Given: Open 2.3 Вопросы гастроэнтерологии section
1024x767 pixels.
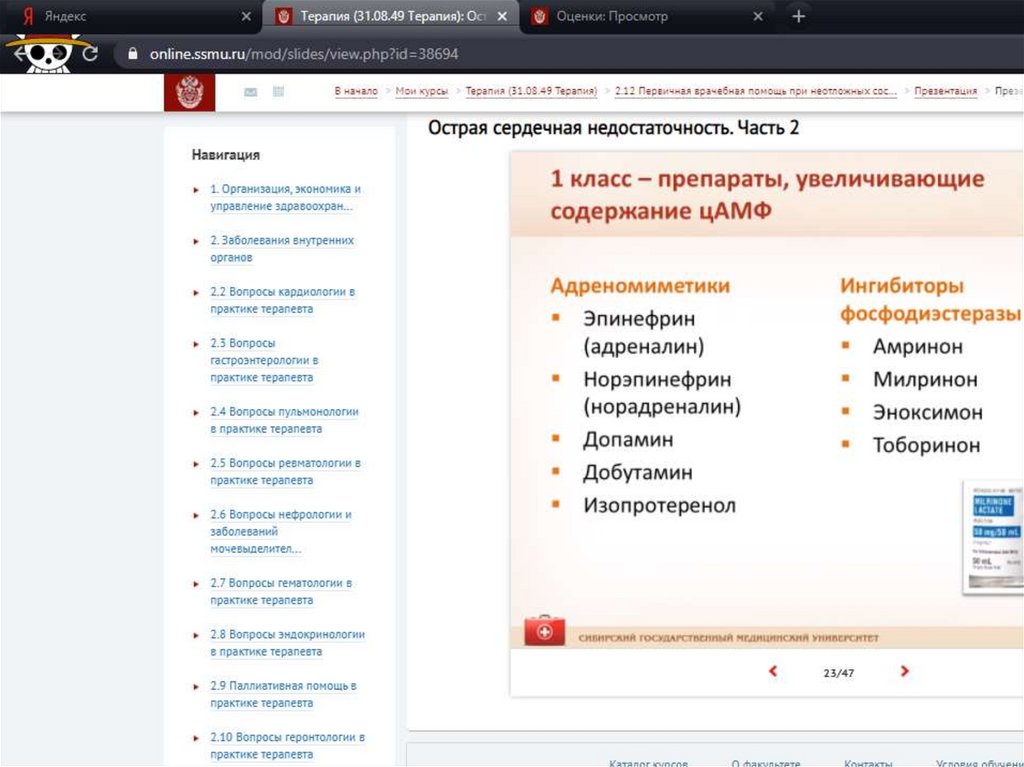Looking at the screenshot, I should pyautogui.click(x=264, y=360).
